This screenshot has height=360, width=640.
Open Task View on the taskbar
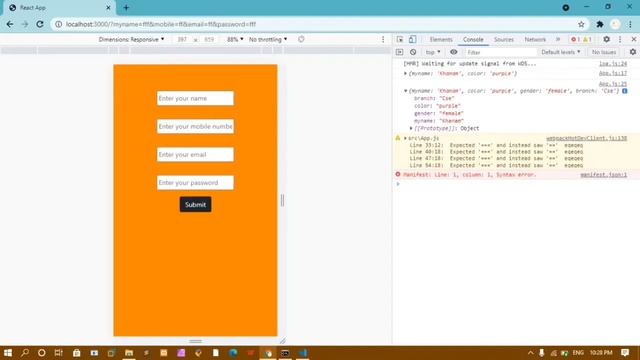tap(59, 353)
